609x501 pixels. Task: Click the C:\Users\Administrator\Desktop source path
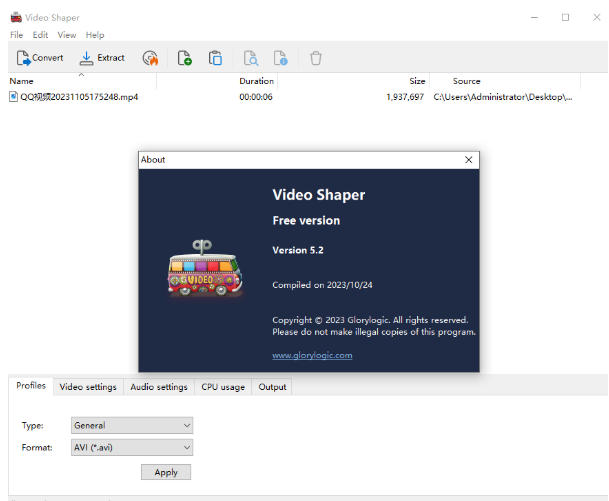coord(503,97)
